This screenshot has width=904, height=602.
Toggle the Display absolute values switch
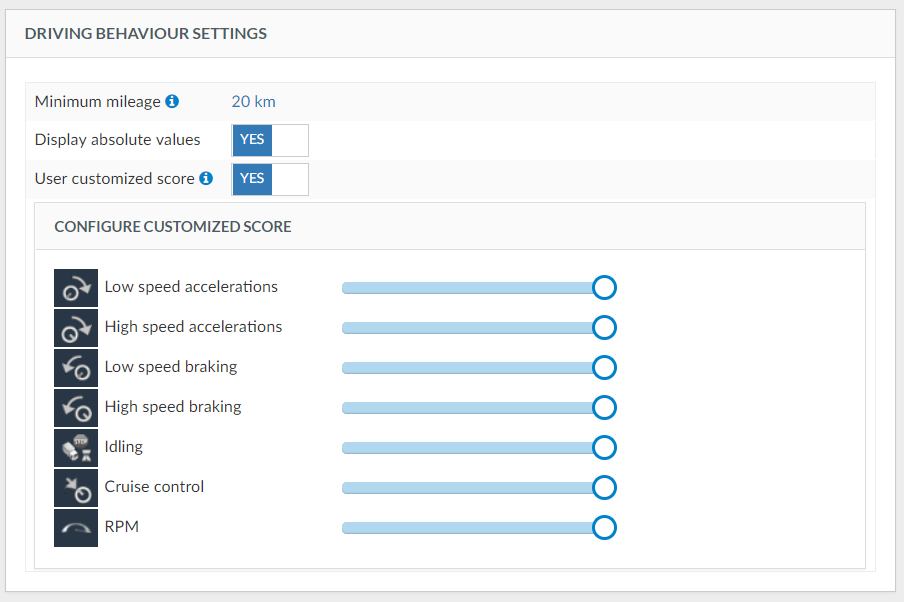[x=270, y=140]
